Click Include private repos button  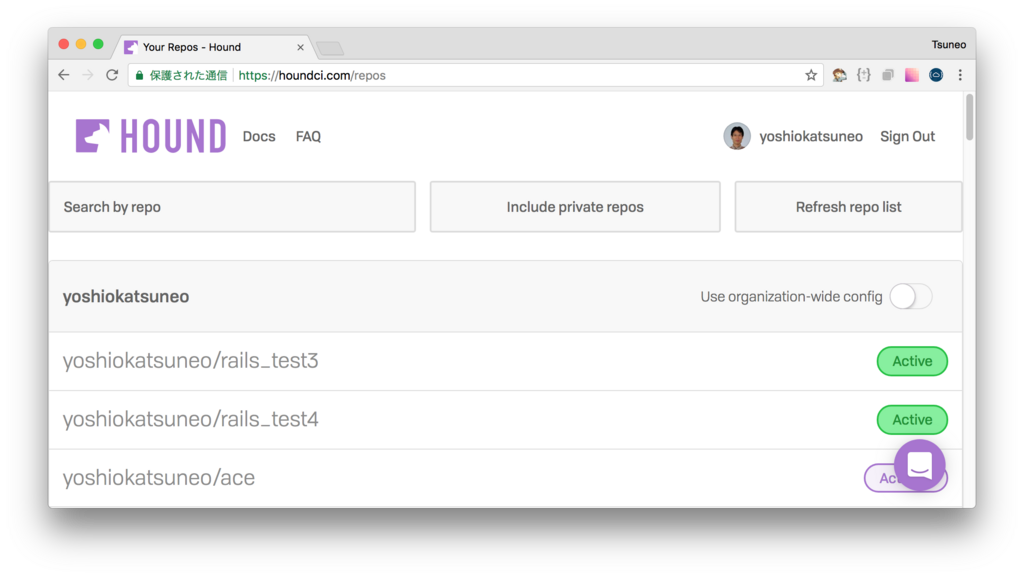click(x=575, y=207)
